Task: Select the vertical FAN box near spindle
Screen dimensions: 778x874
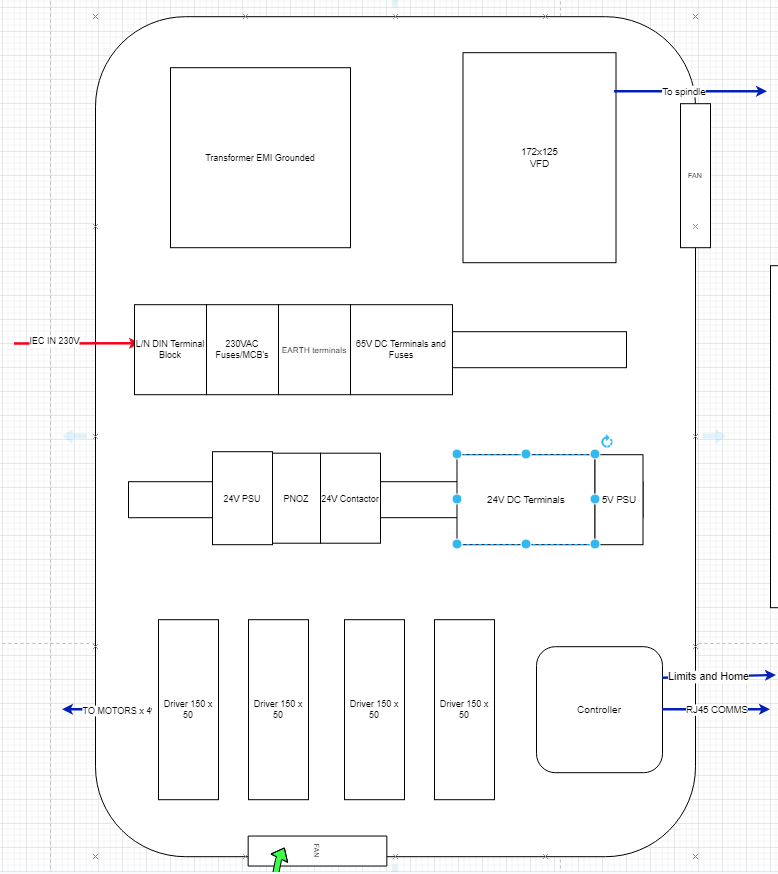Action: [x=695, y=175]
